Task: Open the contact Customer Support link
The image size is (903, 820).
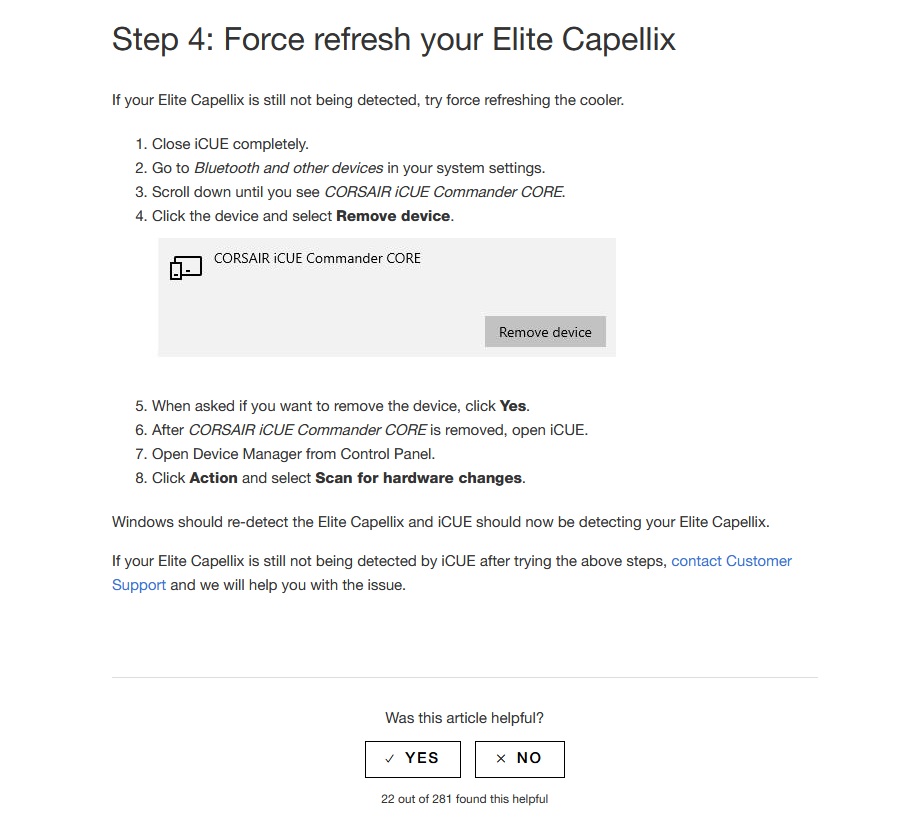Action: [x=731, y=561]
